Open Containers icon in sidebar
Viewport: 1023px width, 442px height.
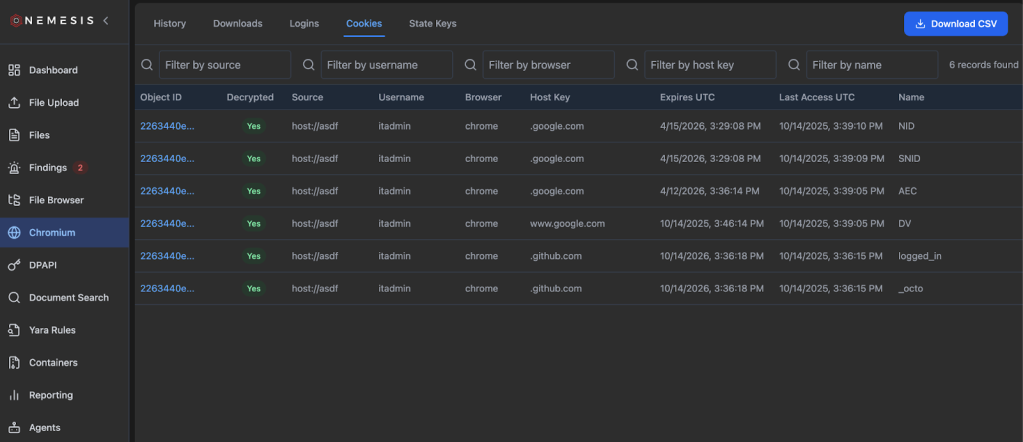coord(14,363)
